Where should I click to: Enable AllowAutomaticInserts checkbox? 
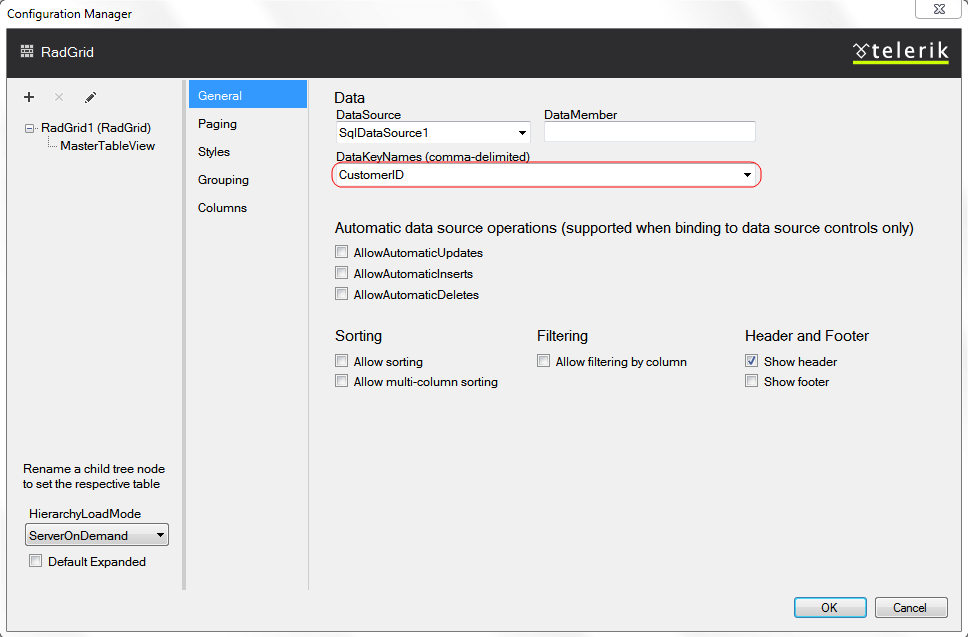pos(342,274)
